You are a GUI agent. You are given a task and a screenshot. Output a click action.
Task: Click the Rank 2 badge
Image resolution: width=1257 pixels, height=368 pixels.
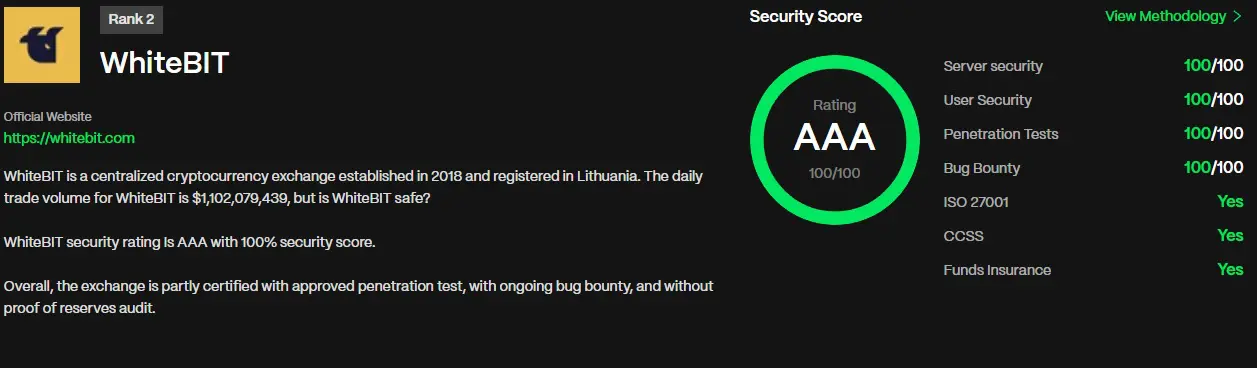[131, 19]
